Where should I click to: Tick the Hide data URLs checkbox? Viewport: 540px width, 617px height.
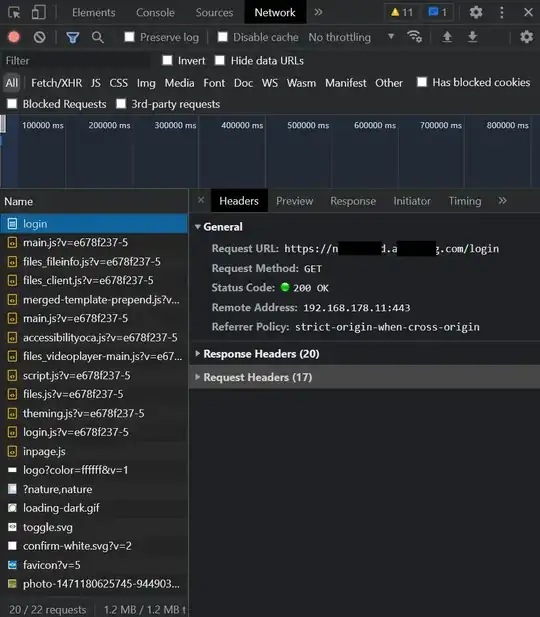pyautogui.click(x=220, y=60)
